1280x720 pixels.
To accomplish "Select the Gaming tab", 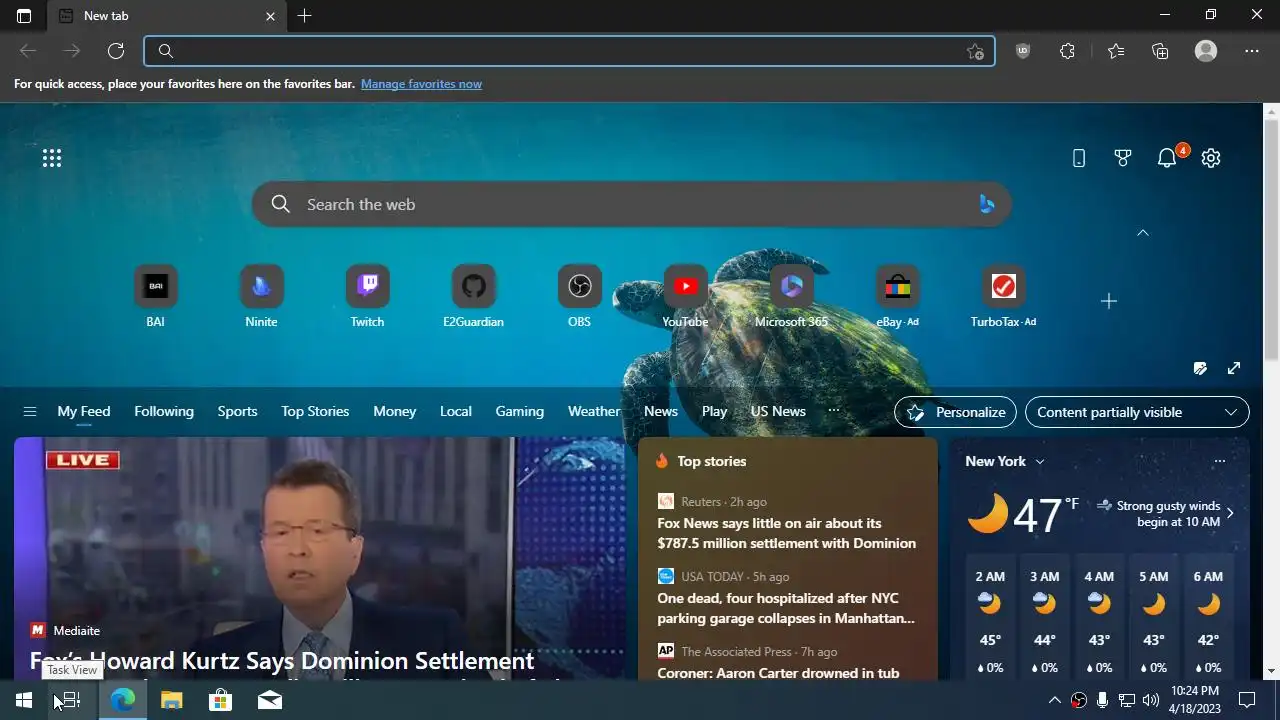I will (520, 412).
